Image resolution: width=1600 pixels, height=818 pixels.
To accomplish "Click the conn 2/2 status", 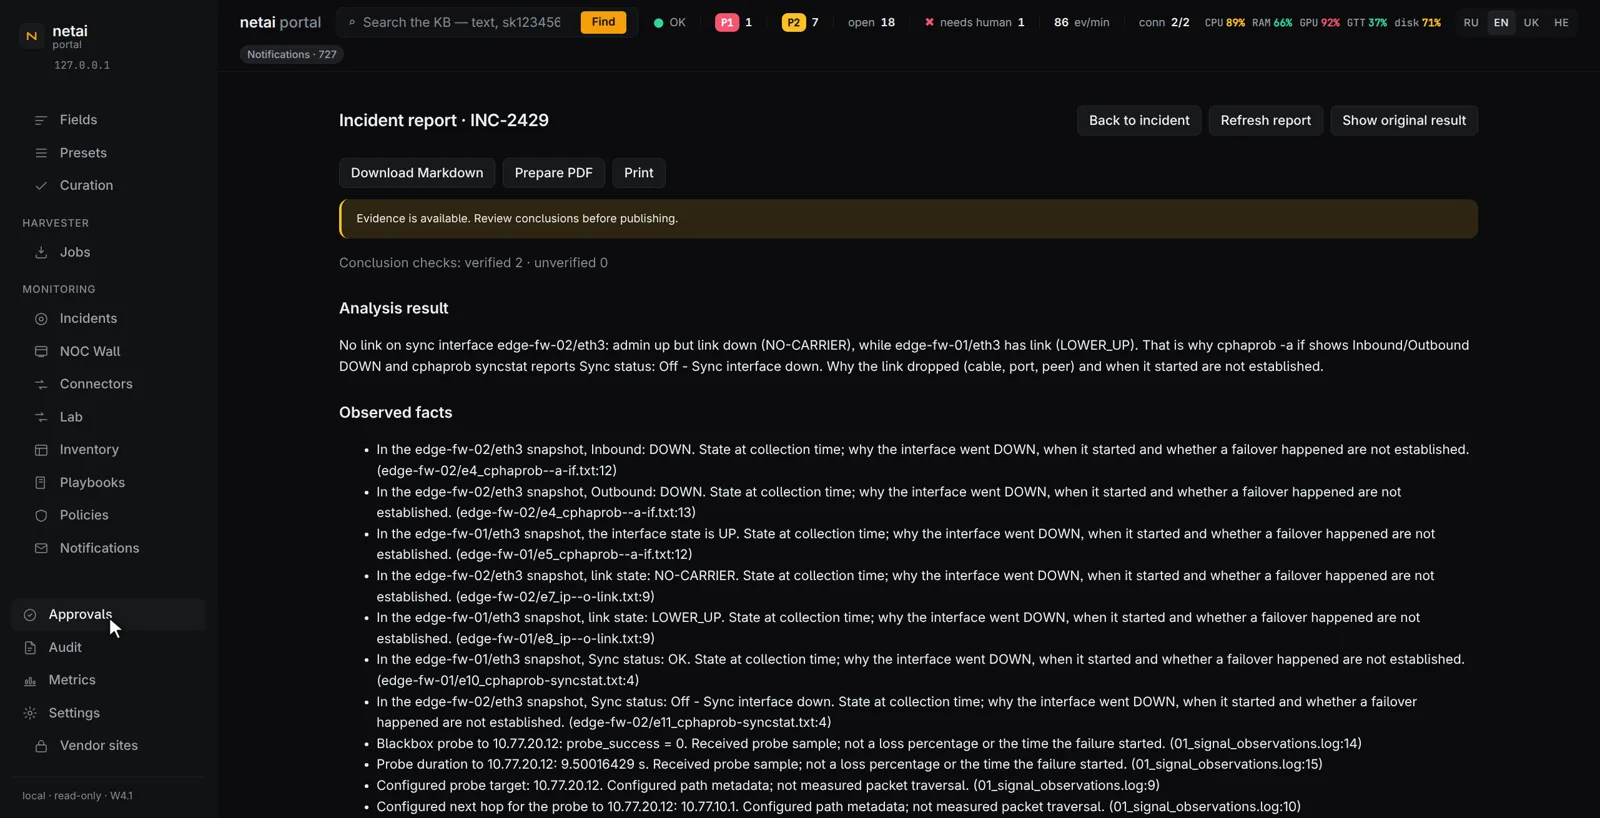I will (1164, 22).
